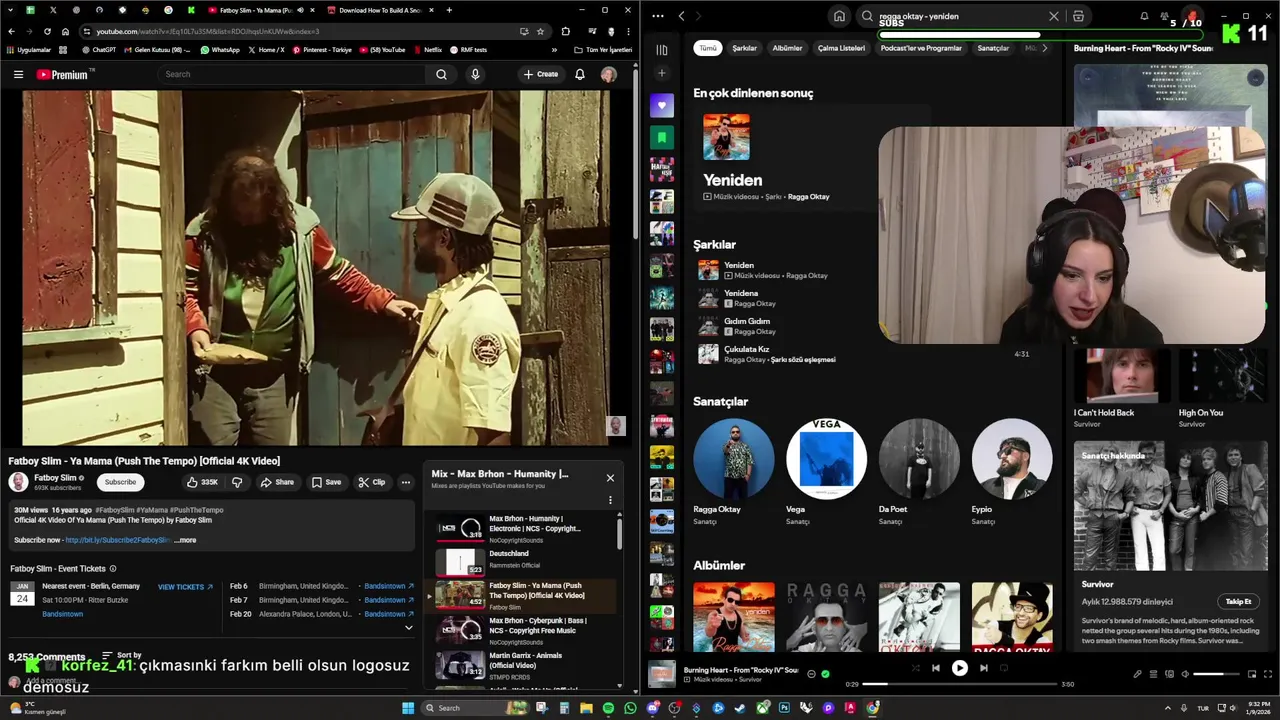Toggle Spotify repeat mode
The height and width of the screenshot is (720, 1280).
1004,668
